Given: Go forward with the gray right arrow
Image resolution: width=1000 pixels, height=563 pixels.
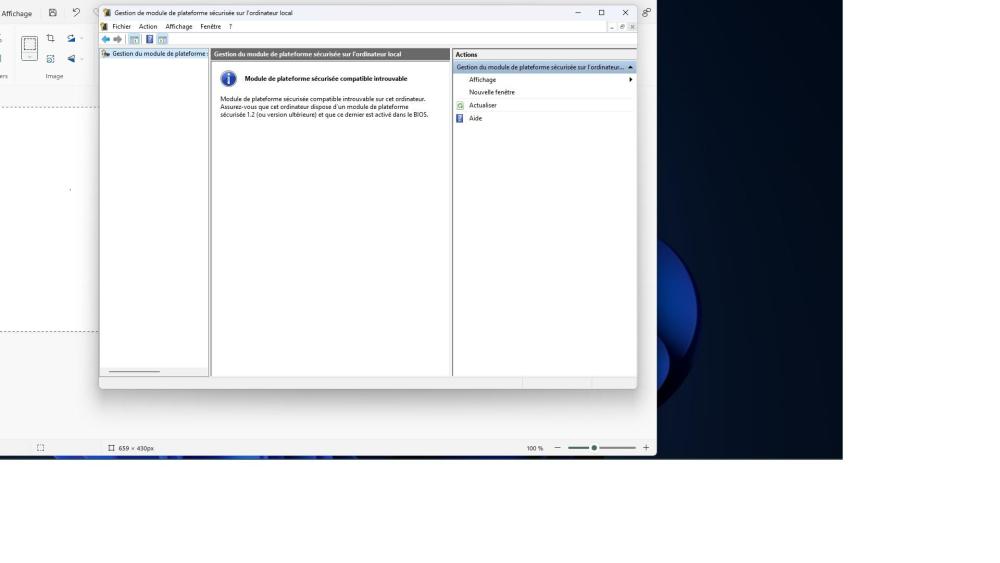Looking at the screenshot, I should (x=117, y=40).
